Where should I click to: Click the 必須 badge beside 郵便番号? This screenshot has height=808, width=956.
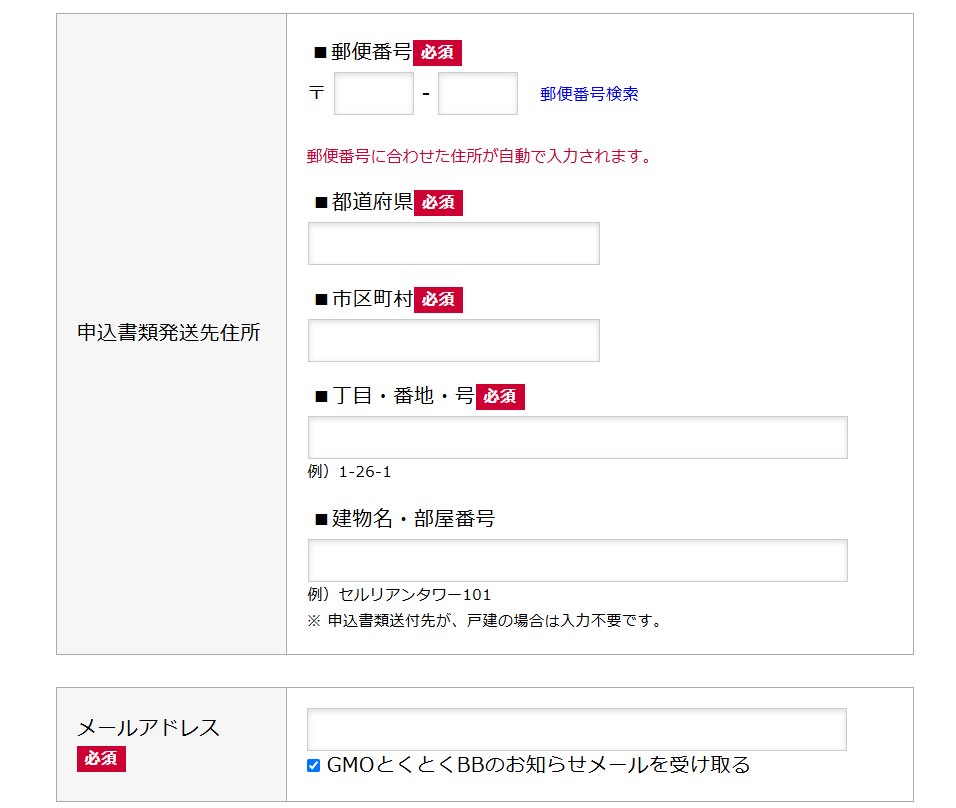437,53
